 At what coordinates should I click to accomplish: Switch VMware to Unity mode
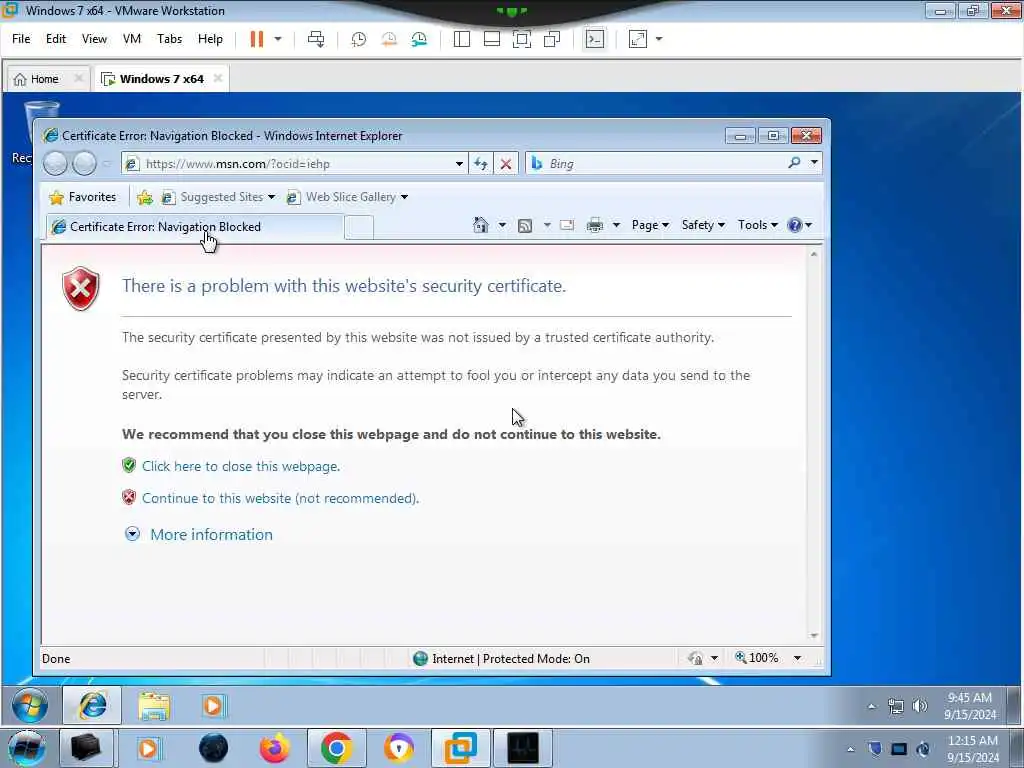tap(552, 39)
